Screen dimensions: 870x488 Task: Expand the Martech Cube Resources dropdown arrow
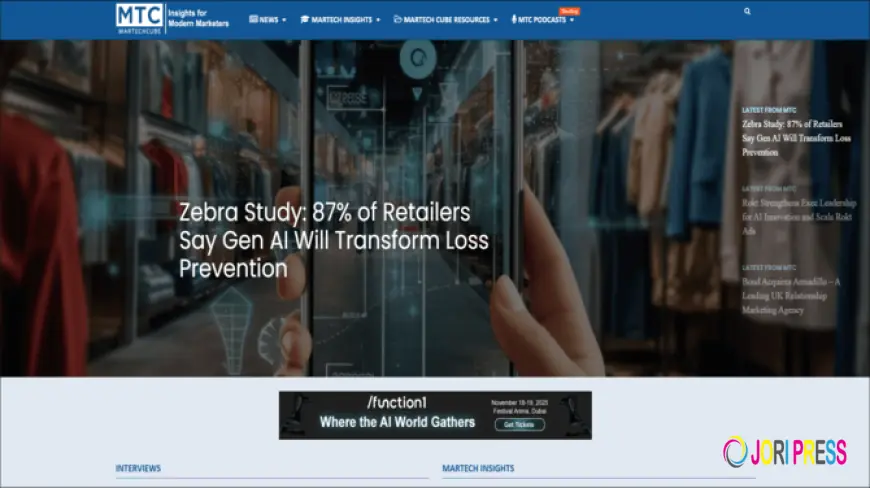tap(495, 20)
